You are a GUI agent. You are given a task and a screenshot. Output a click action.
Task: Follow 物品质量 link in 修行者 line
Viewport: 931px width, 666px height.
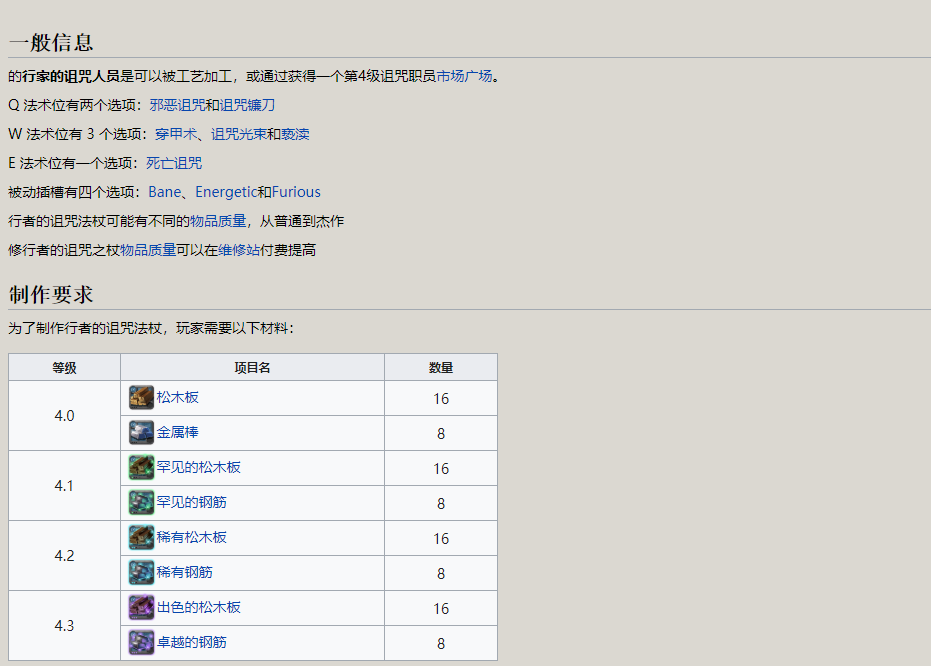(x=148, y=250)
